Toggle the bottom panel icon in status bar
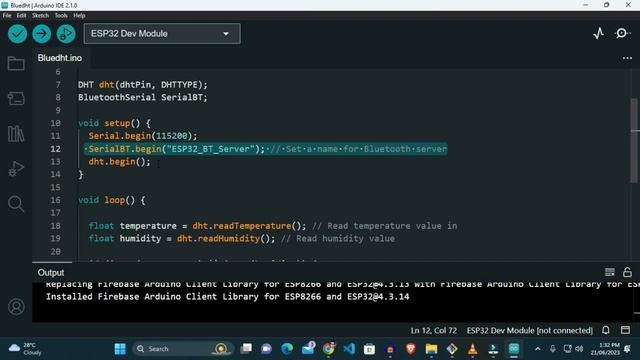 [x=625, y=330]
